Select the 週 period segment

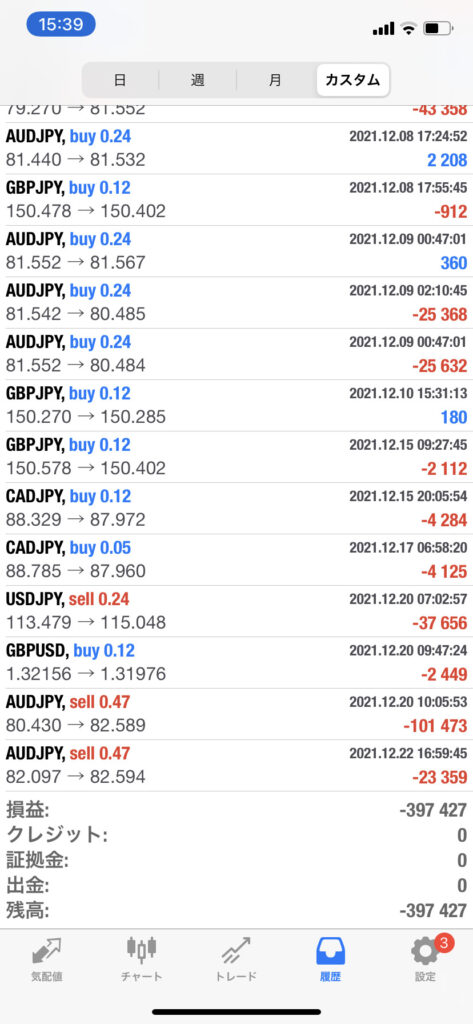(x=197, y=80)
